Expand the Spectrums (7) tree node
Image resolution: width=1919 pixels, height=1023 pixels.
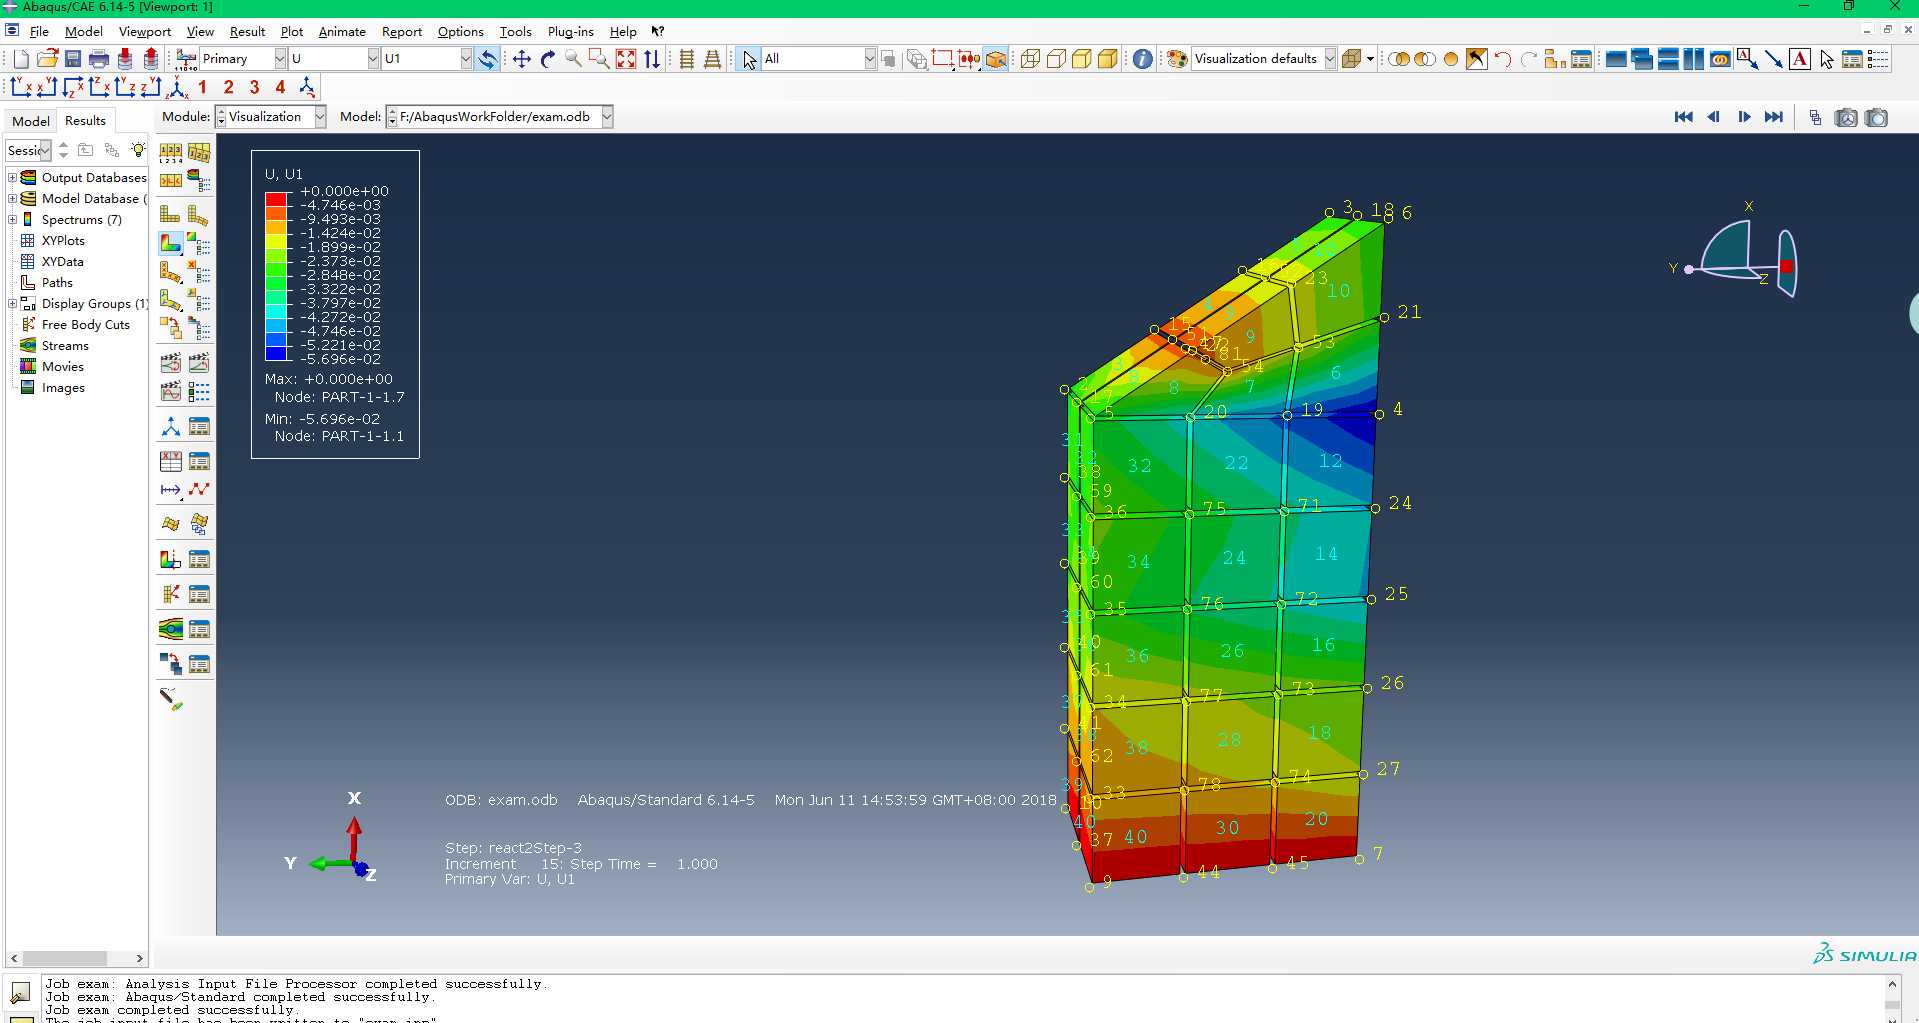point(12,220)
